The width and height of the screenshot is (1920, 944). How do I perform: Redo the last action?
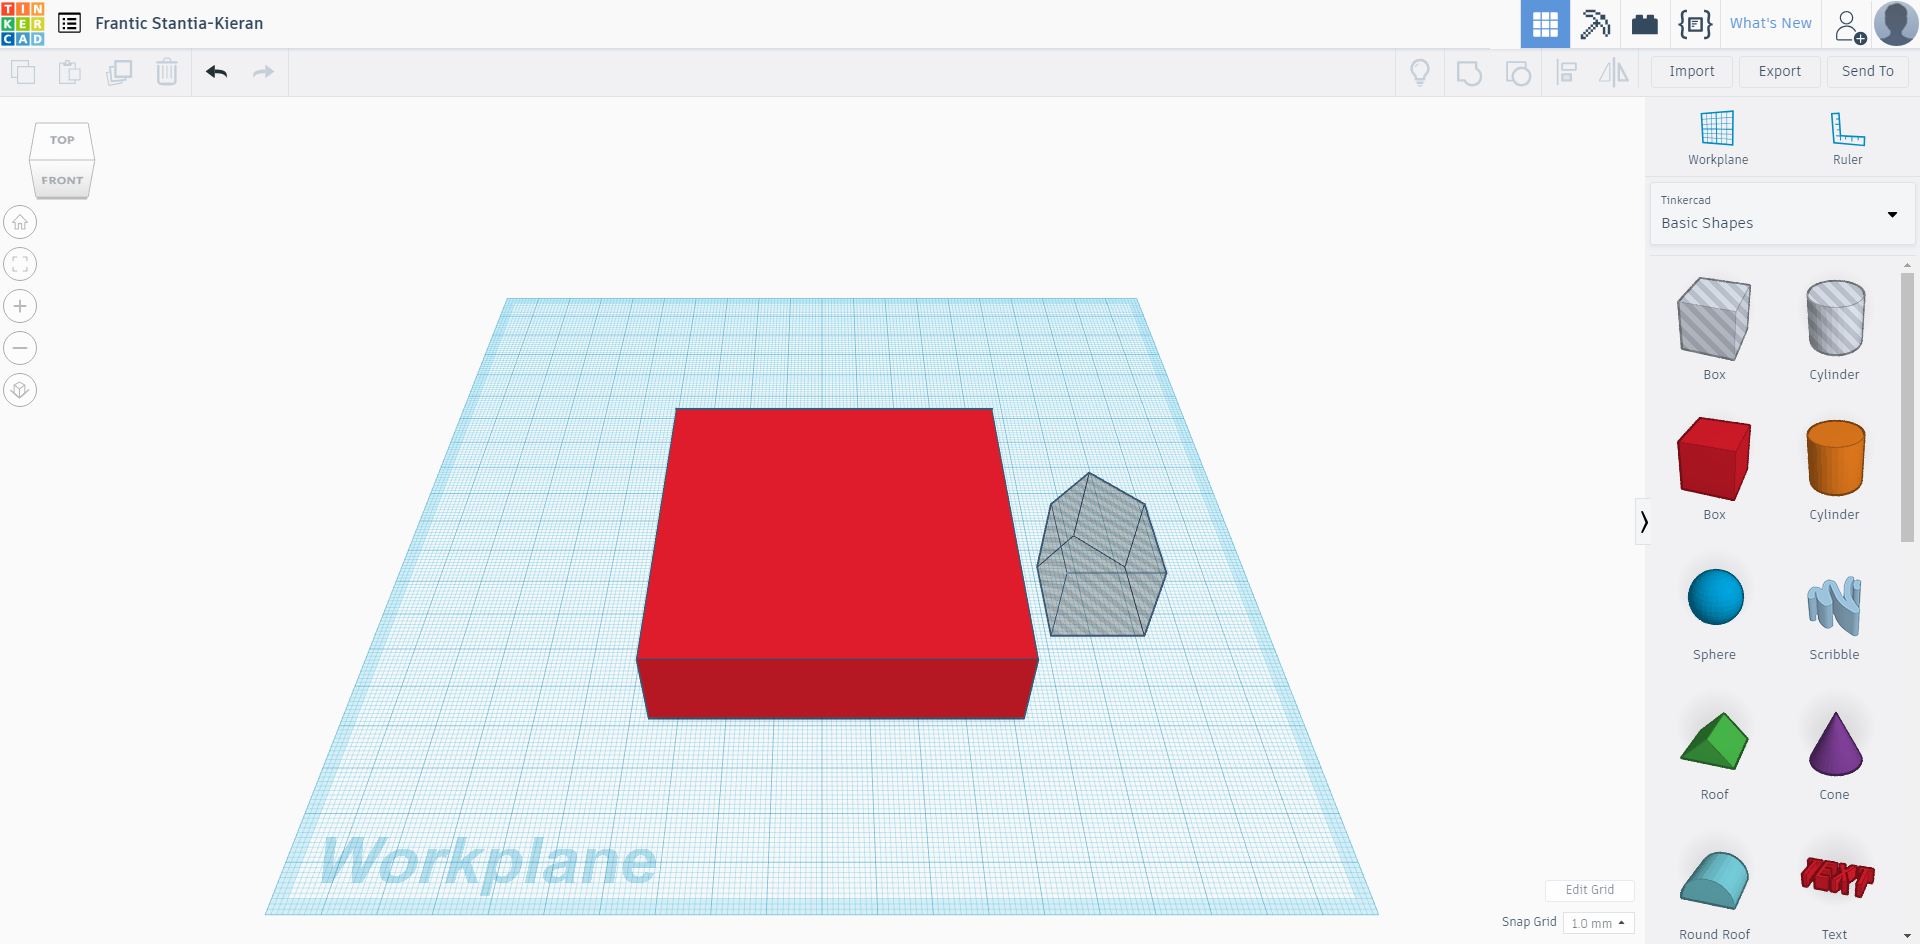pyautogui.click(x=263, y=72)
